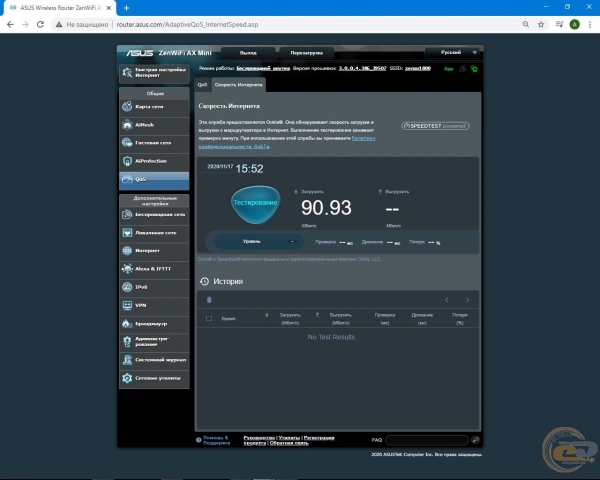Click the user status icon in header
This screenshot has height=480, width=600.
pyautogui.click(x=463, y=69)
